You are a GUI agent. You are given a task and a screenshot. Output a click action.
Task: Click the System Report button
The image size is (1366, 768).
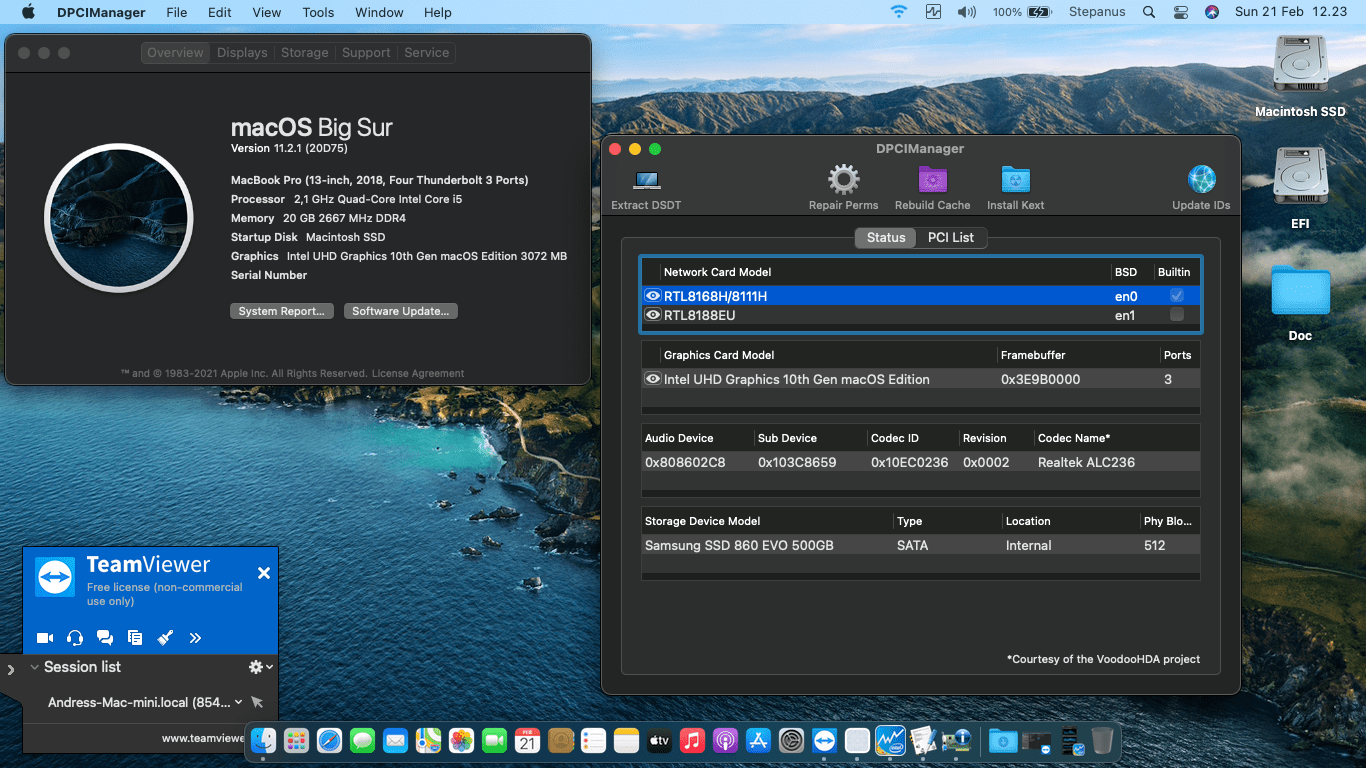pos(281,311)
